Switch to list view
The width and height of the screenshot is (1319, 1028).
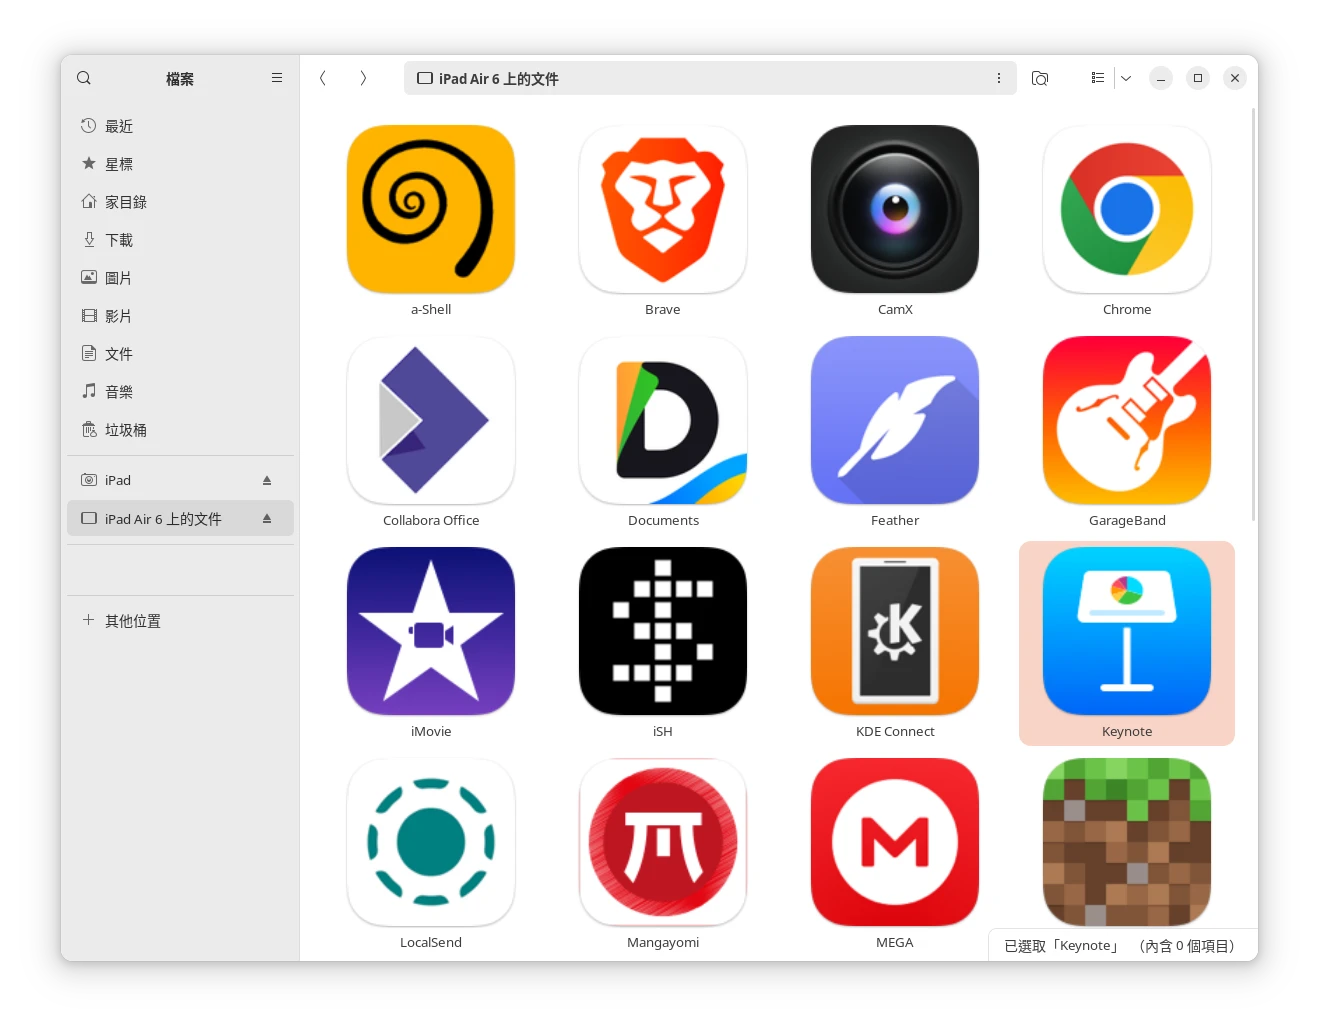[1098, 78]
